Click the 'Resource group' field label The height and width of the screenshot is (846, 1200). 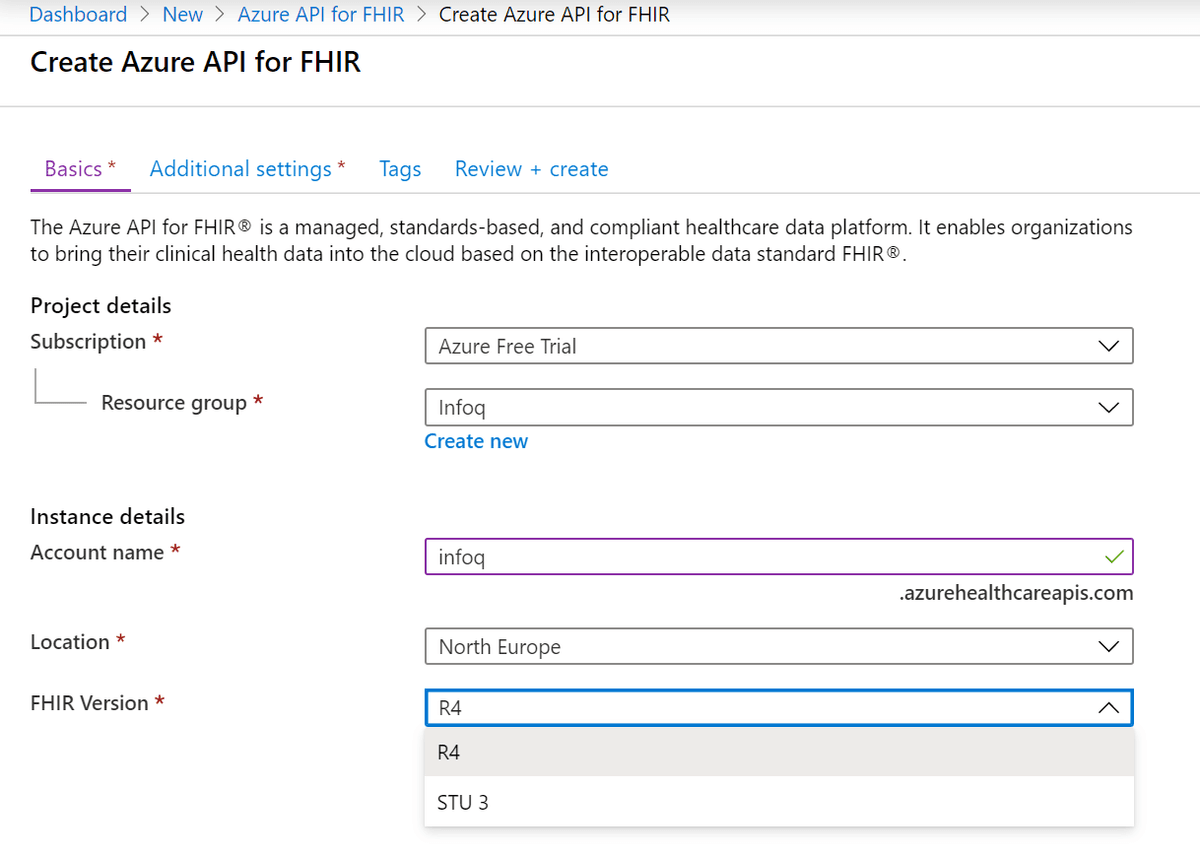click(x=174, y=403)
